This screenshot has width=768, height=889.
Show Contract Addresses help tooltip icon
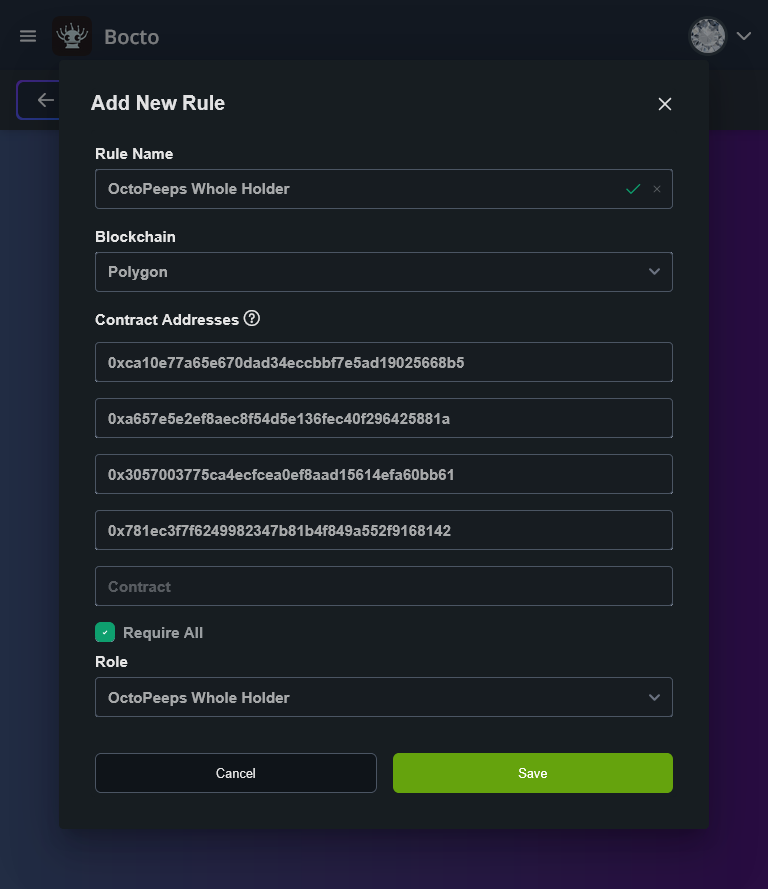point(252,319)
